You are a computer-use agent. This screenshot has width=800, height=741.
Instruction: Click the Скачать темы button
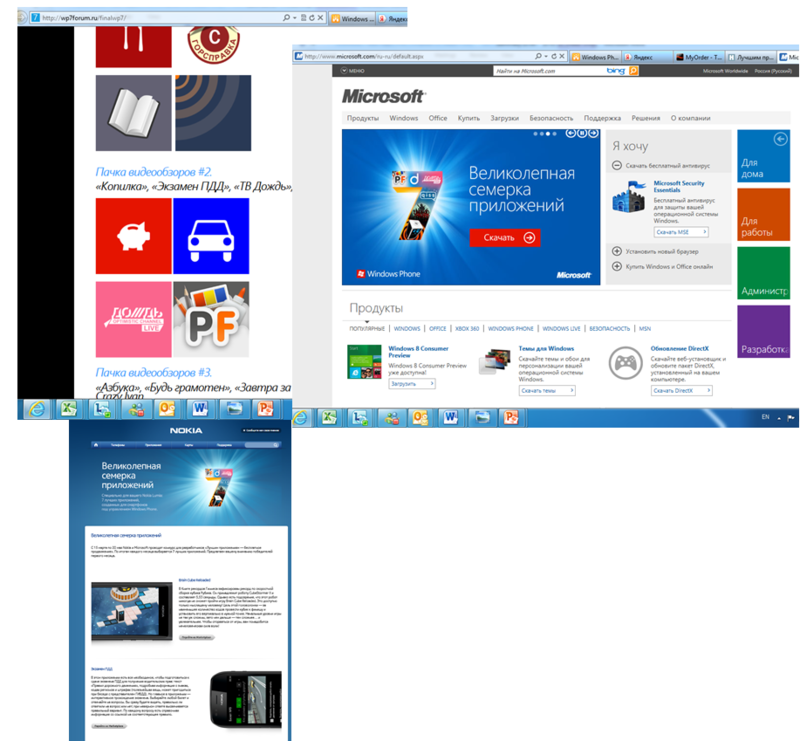coord(547,390)
